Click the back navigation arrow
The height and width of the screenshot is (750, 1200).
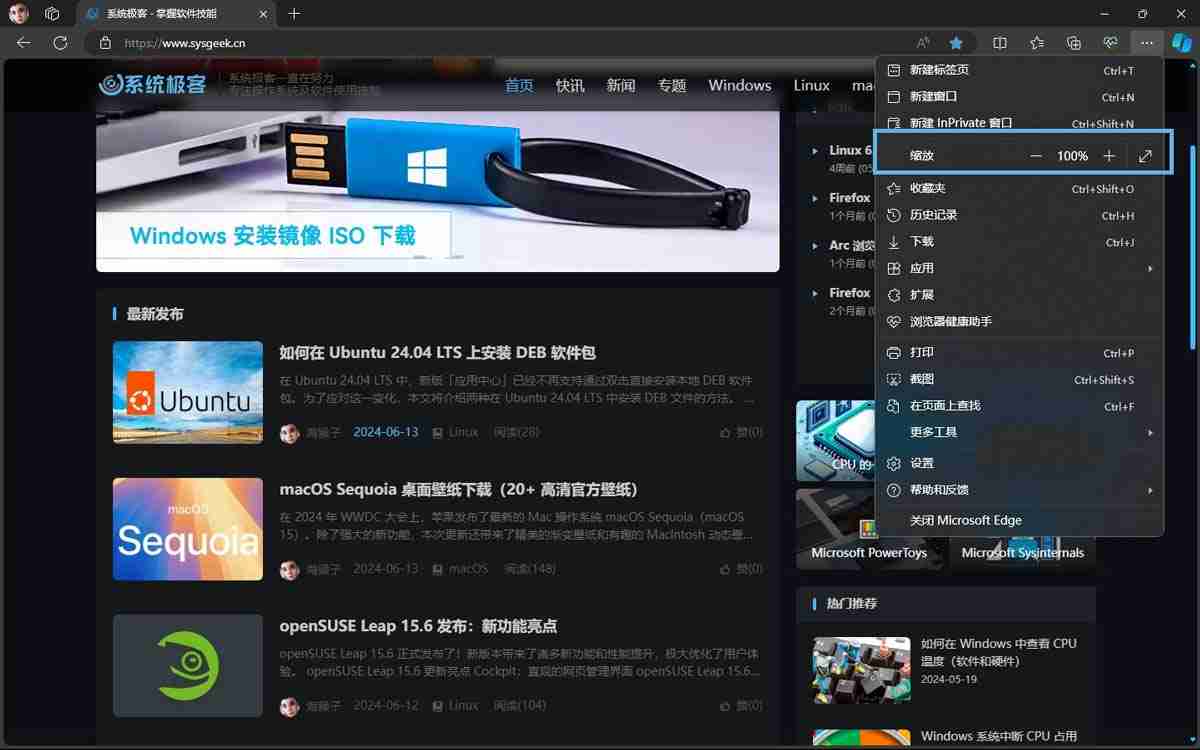tap(22, 43)
